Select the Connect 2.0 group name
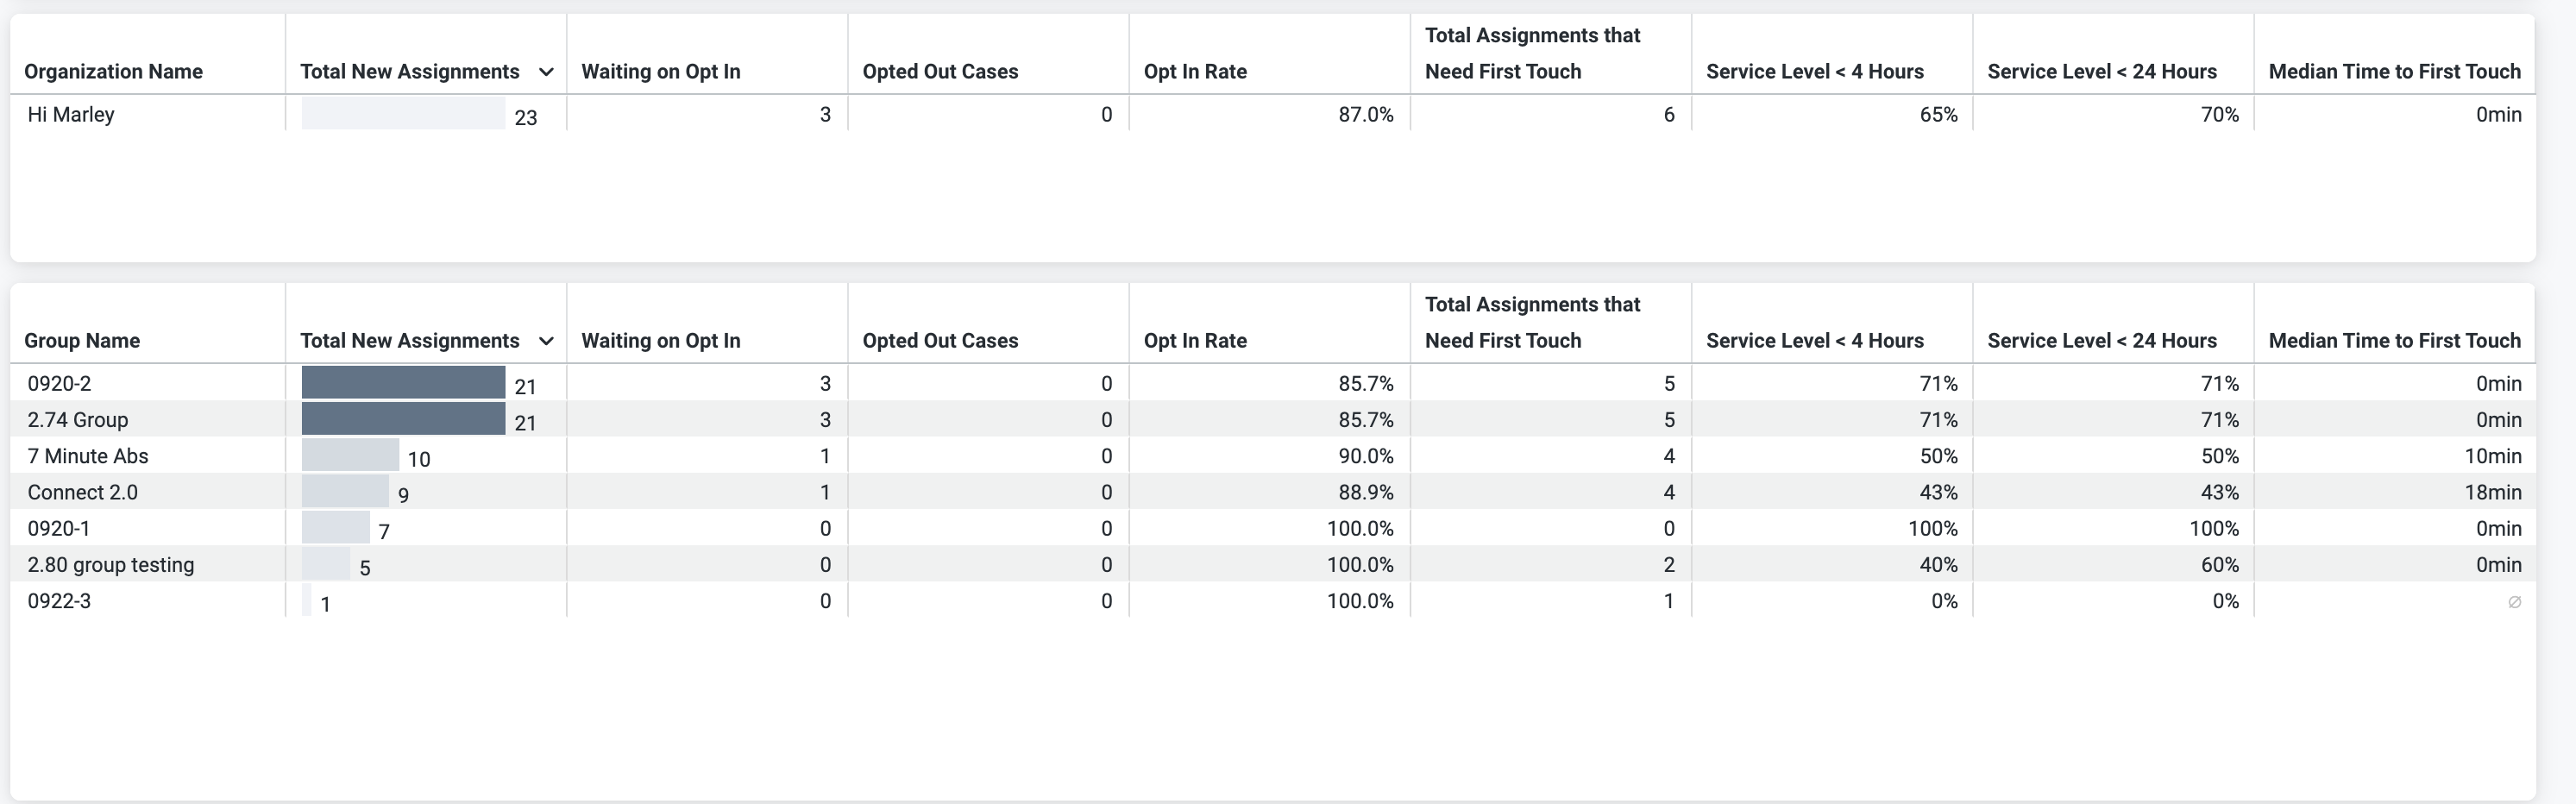The width and height of the screenshot is (2576, 804). click(83, 493)
